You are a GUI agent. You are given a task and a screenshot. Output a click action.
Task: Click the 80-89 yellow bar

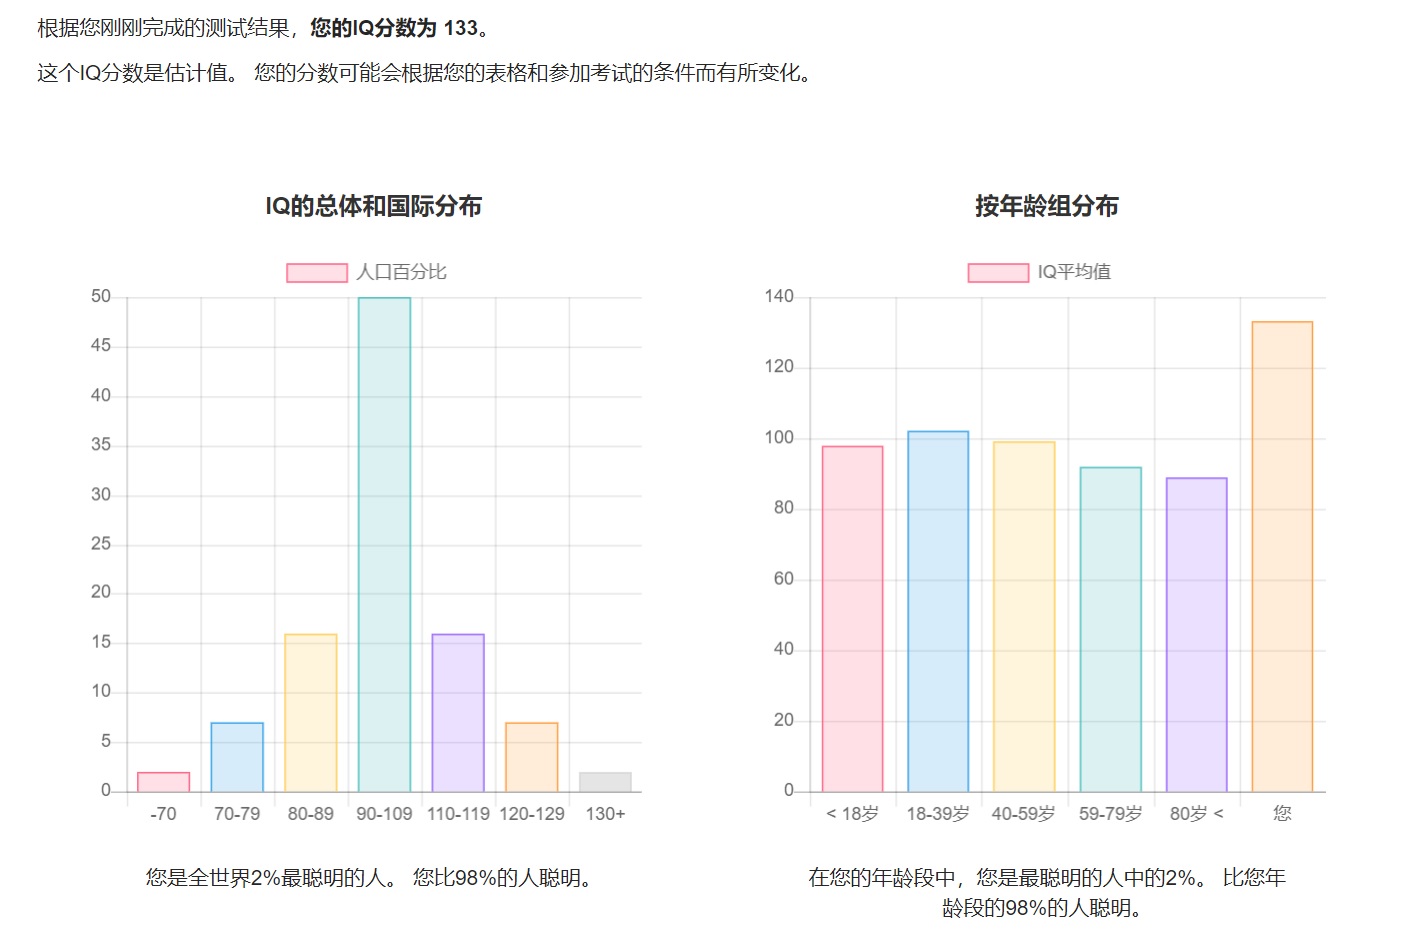pyautogui.click(x=311, y=713)
